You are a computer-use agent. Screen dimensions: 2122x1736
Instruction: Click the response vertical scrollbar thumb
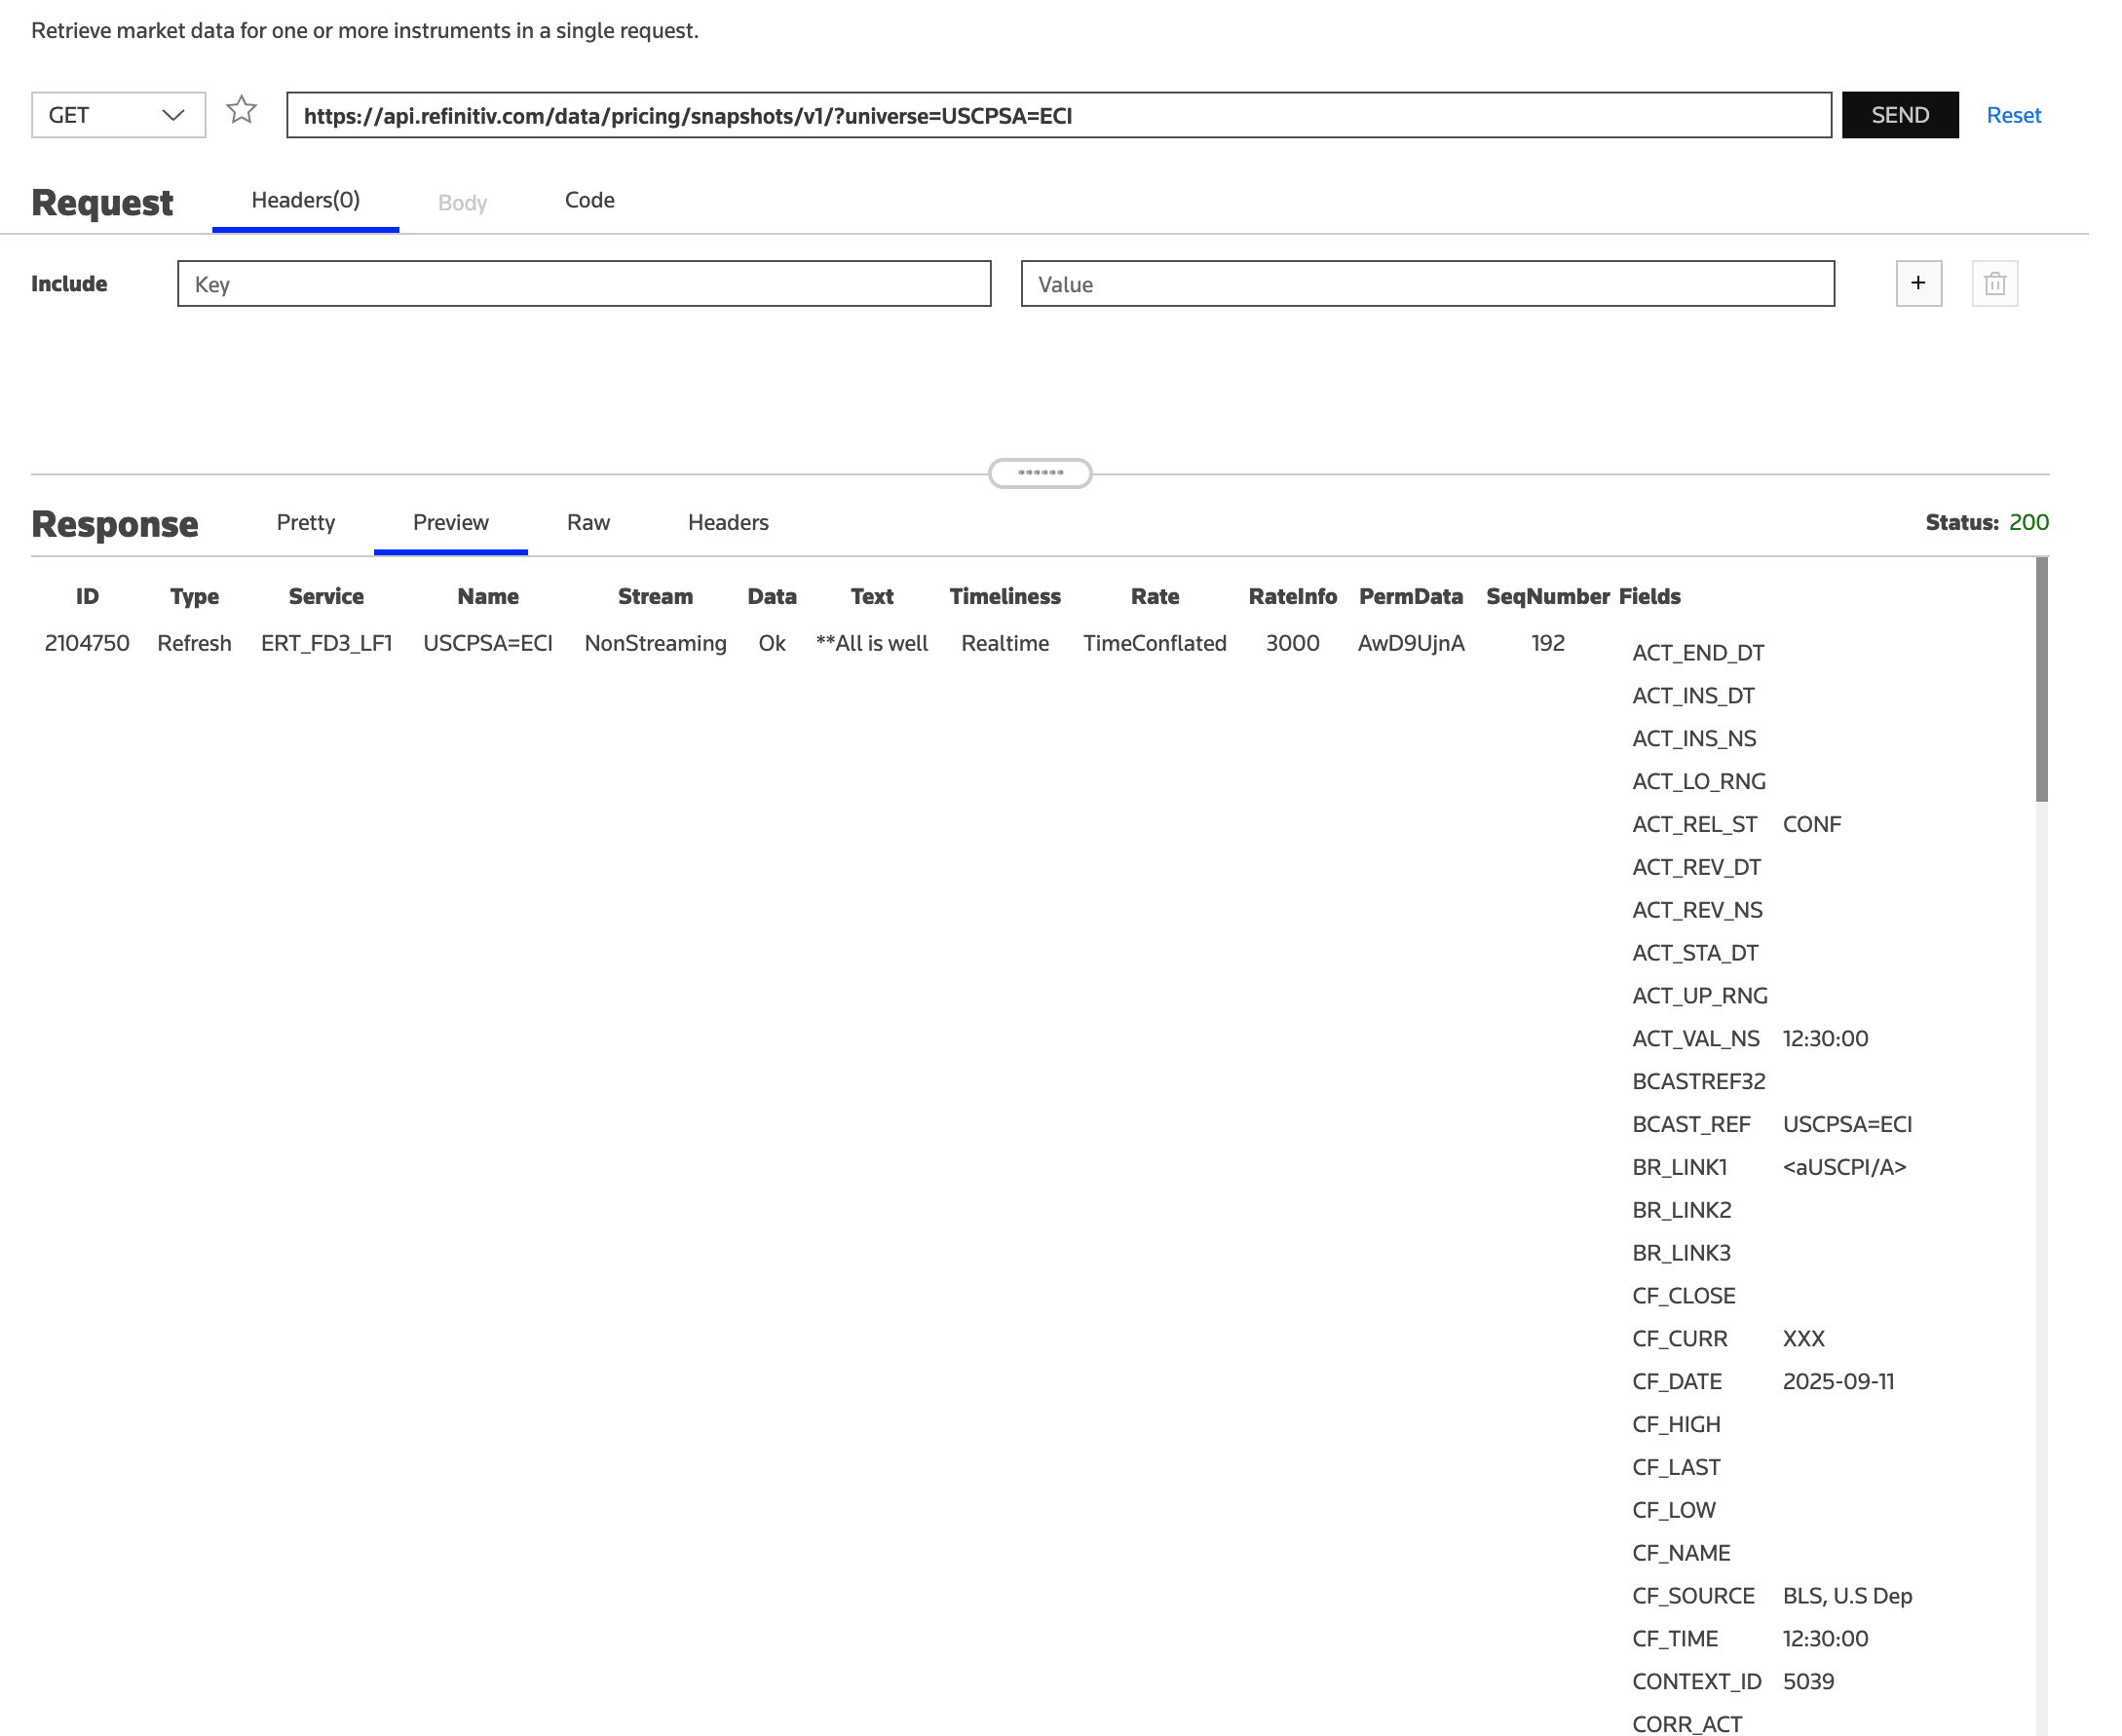[x=2040, y=680]
